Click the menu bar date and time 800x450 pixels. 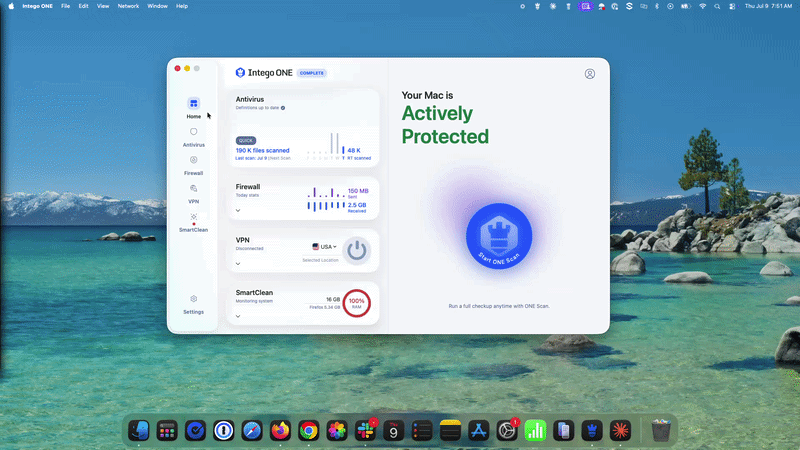click(x=768, y=6)
